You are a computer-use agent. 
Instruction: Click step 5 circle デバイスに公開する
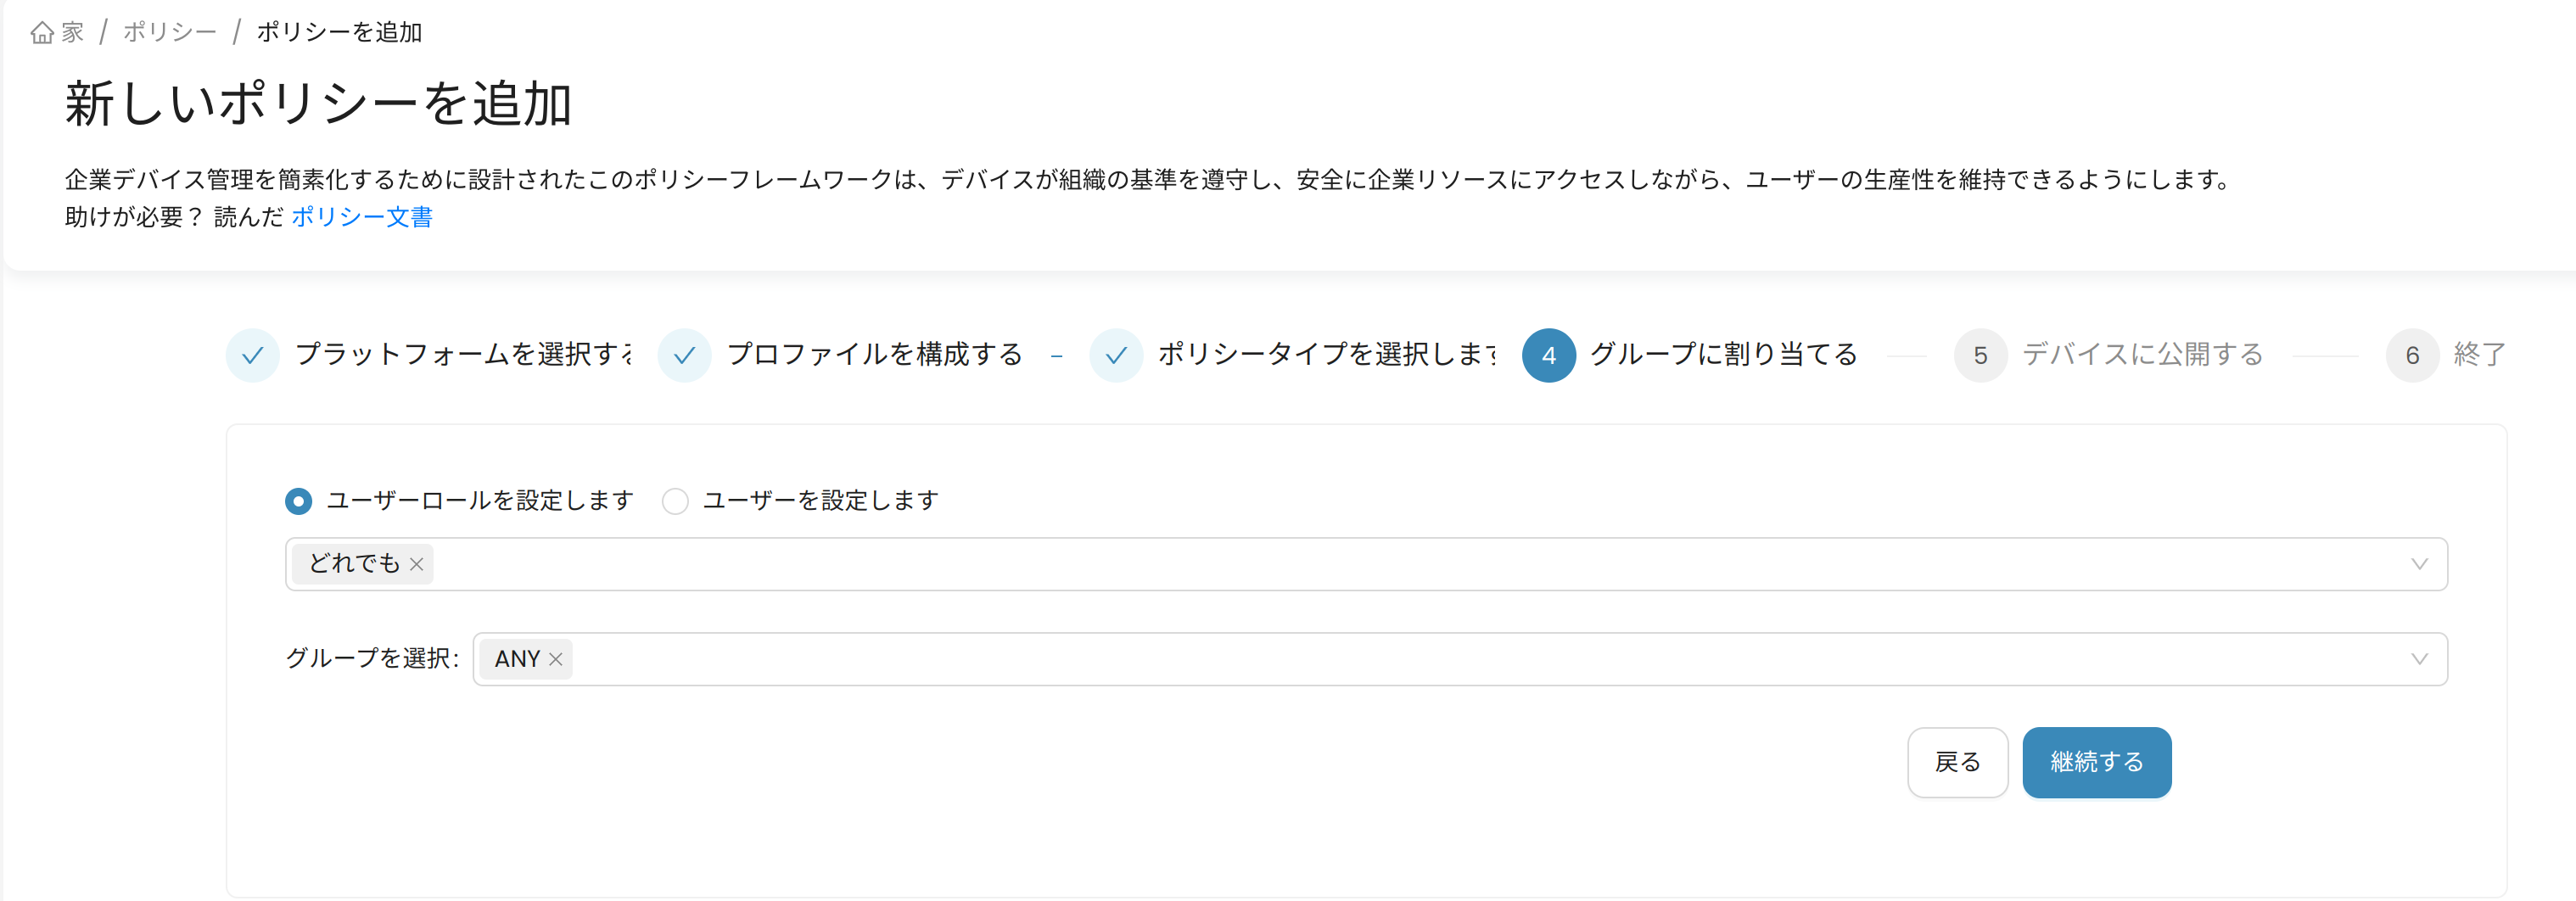pos(1980,355)
